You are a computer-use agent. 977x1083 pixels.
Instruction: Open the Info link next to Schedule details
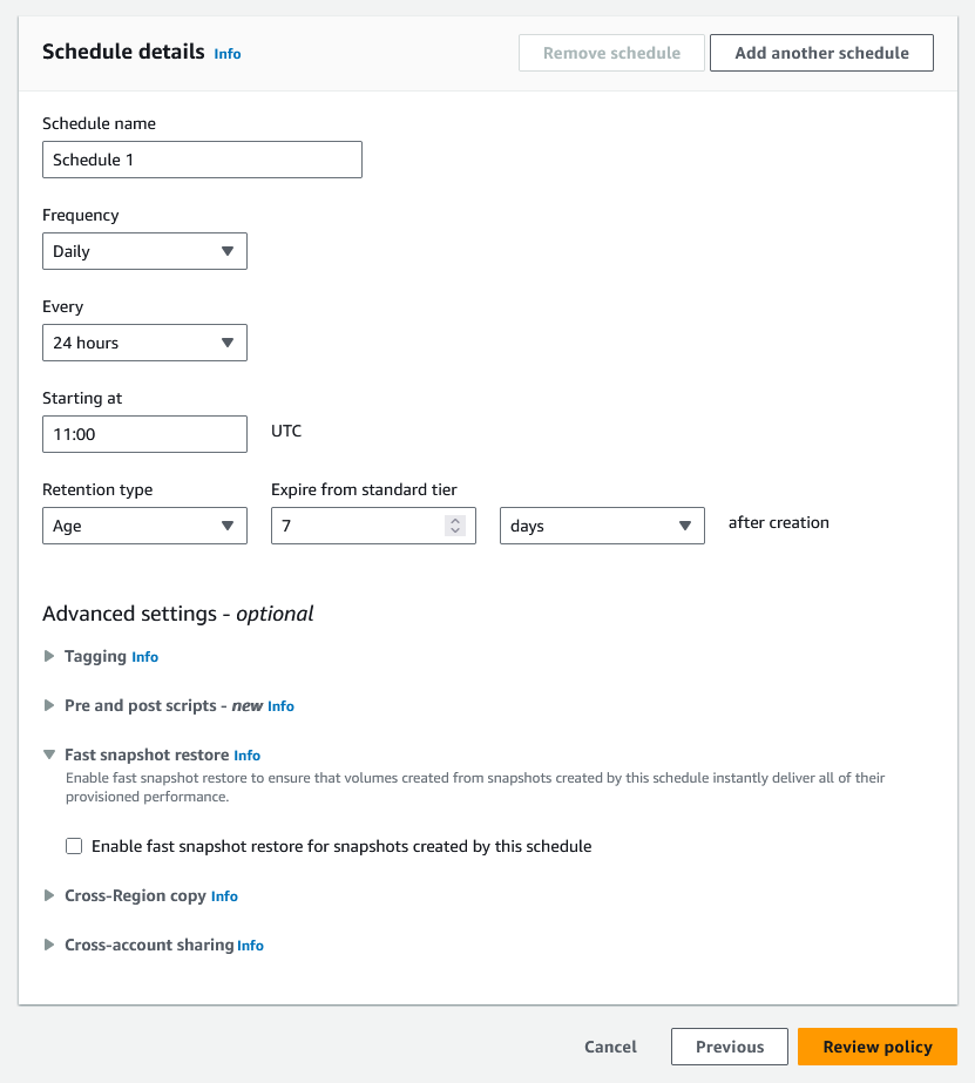(x=227, y=54)
